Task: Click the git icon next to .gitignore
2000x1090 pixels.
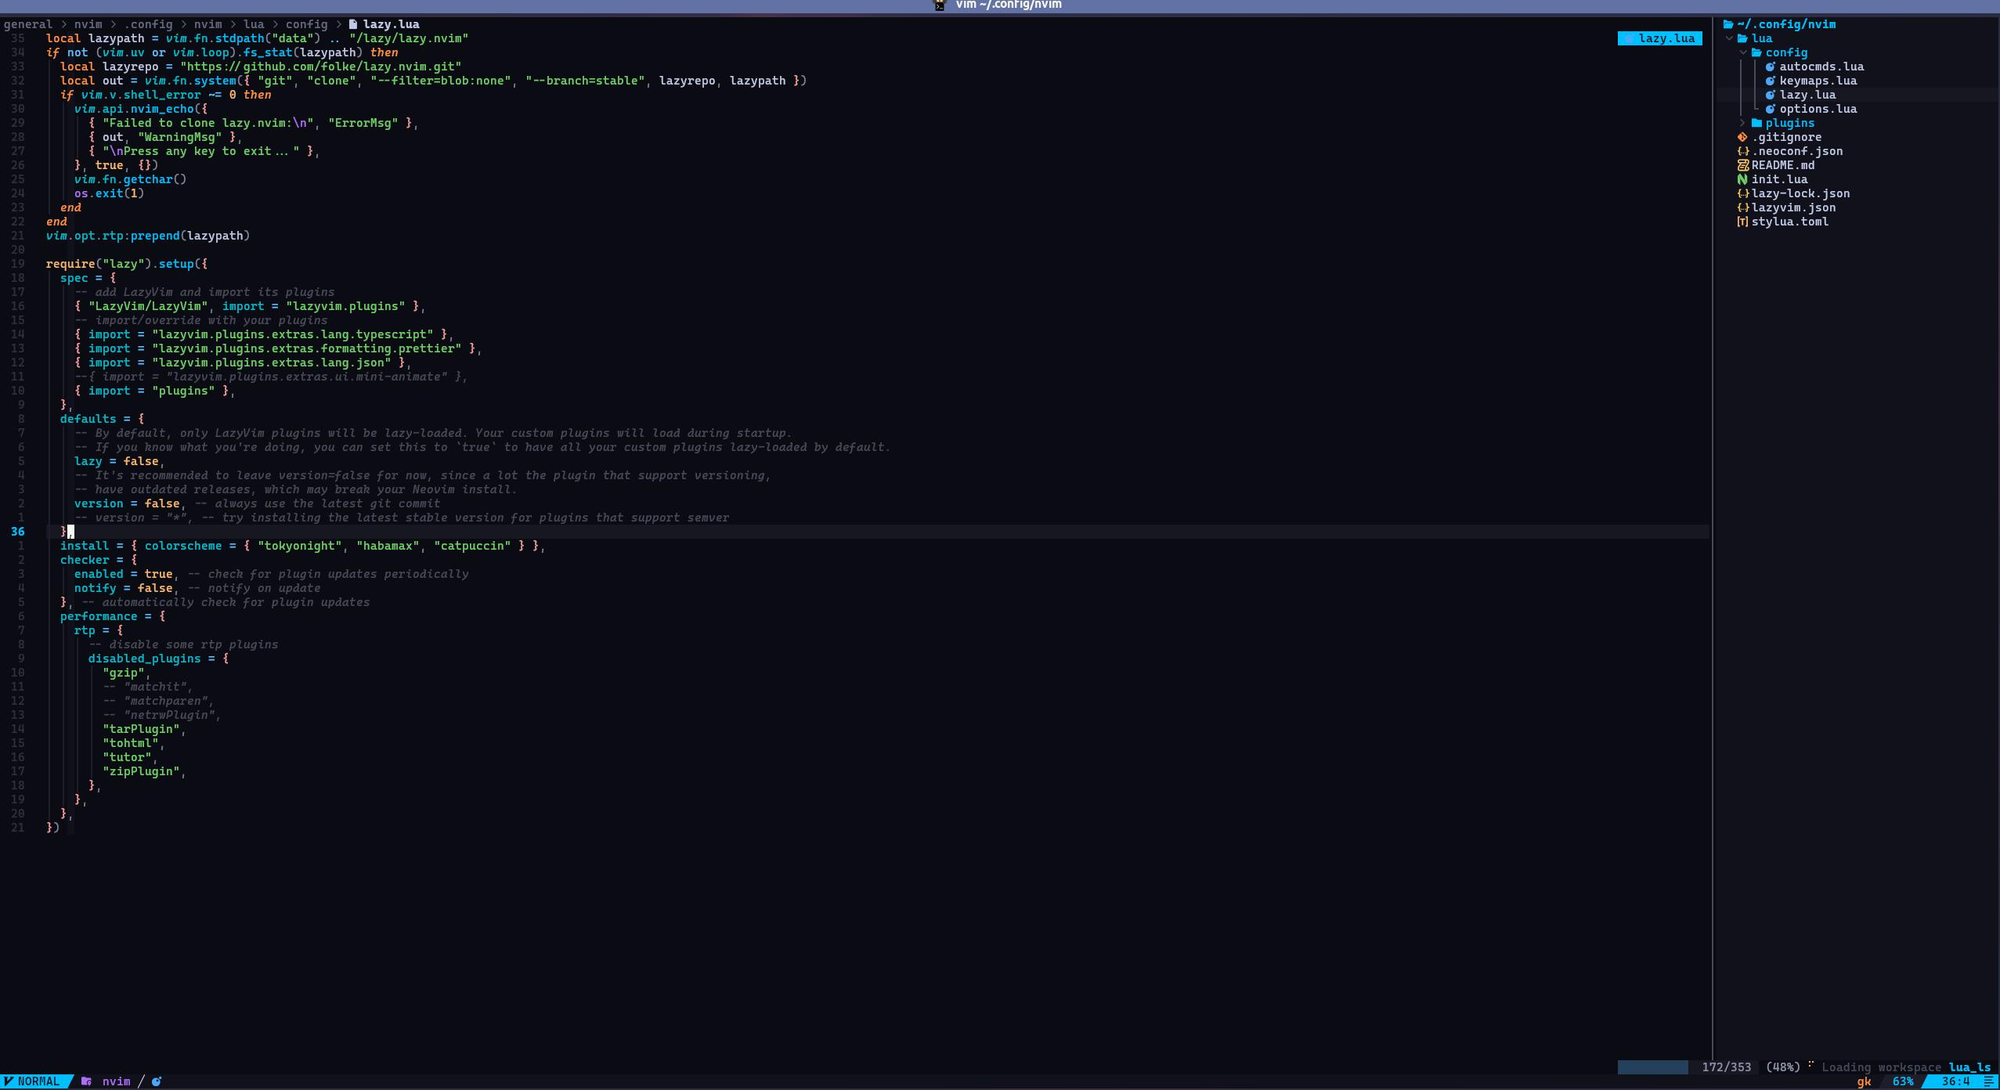Action: tap(1742, 137)
